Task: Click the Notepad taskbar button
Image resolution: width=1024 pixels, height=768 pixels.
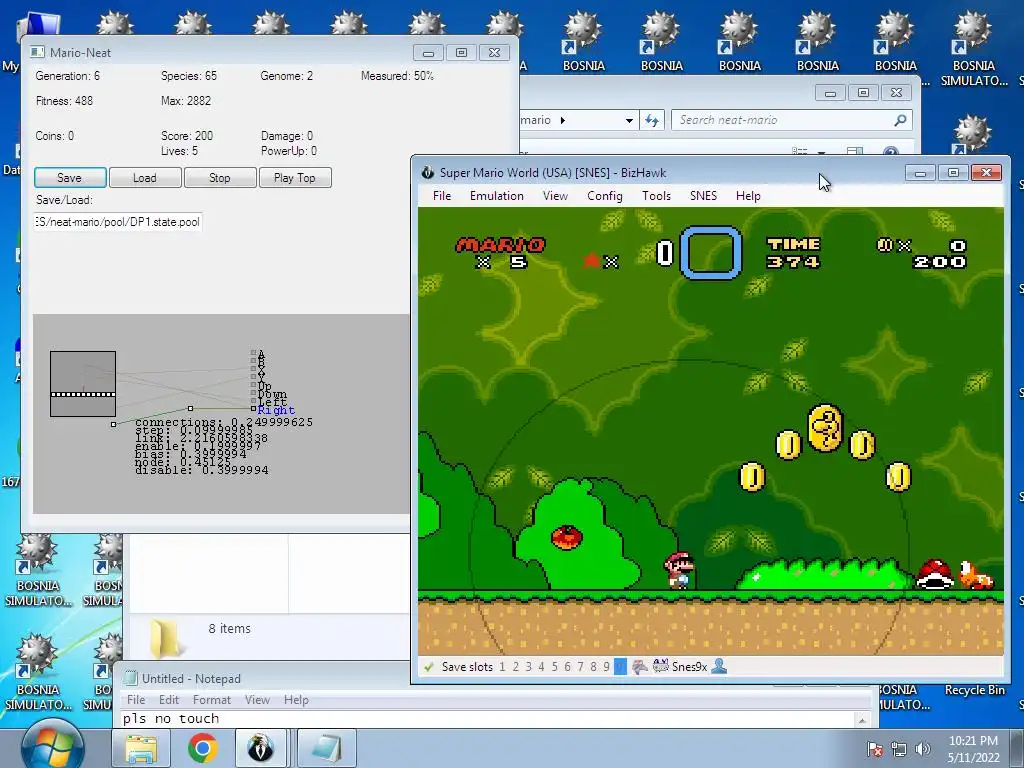Action: pos(327,748)
